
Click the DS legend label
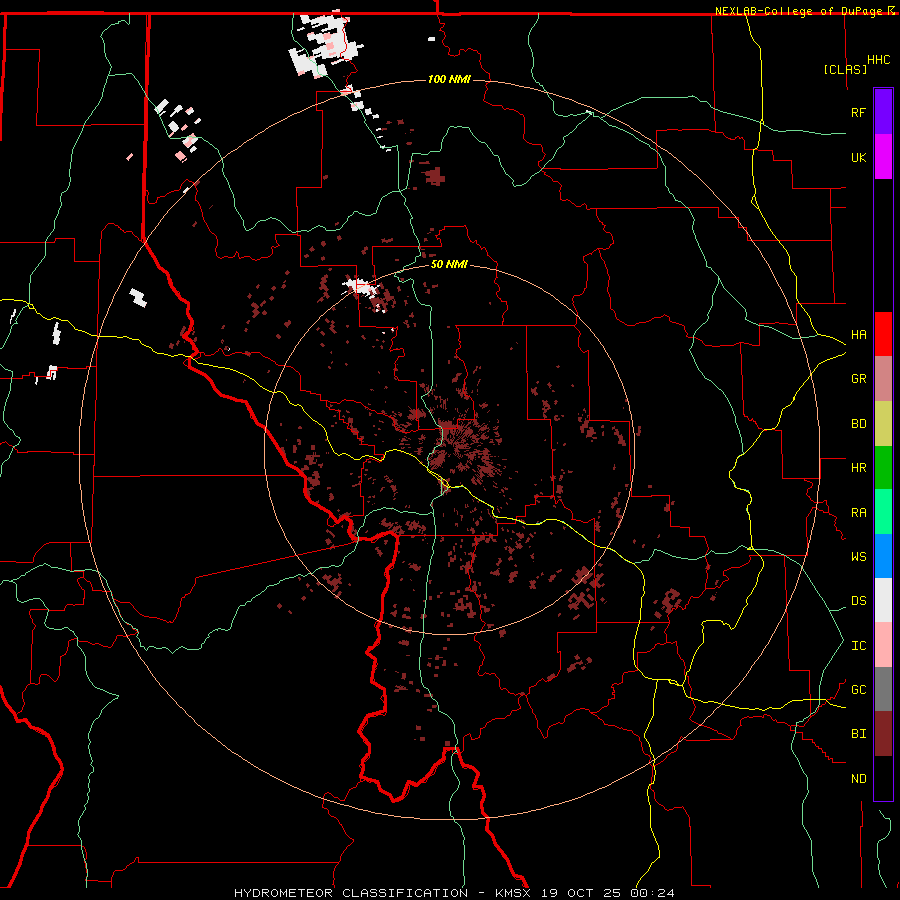tap(858, 601)
